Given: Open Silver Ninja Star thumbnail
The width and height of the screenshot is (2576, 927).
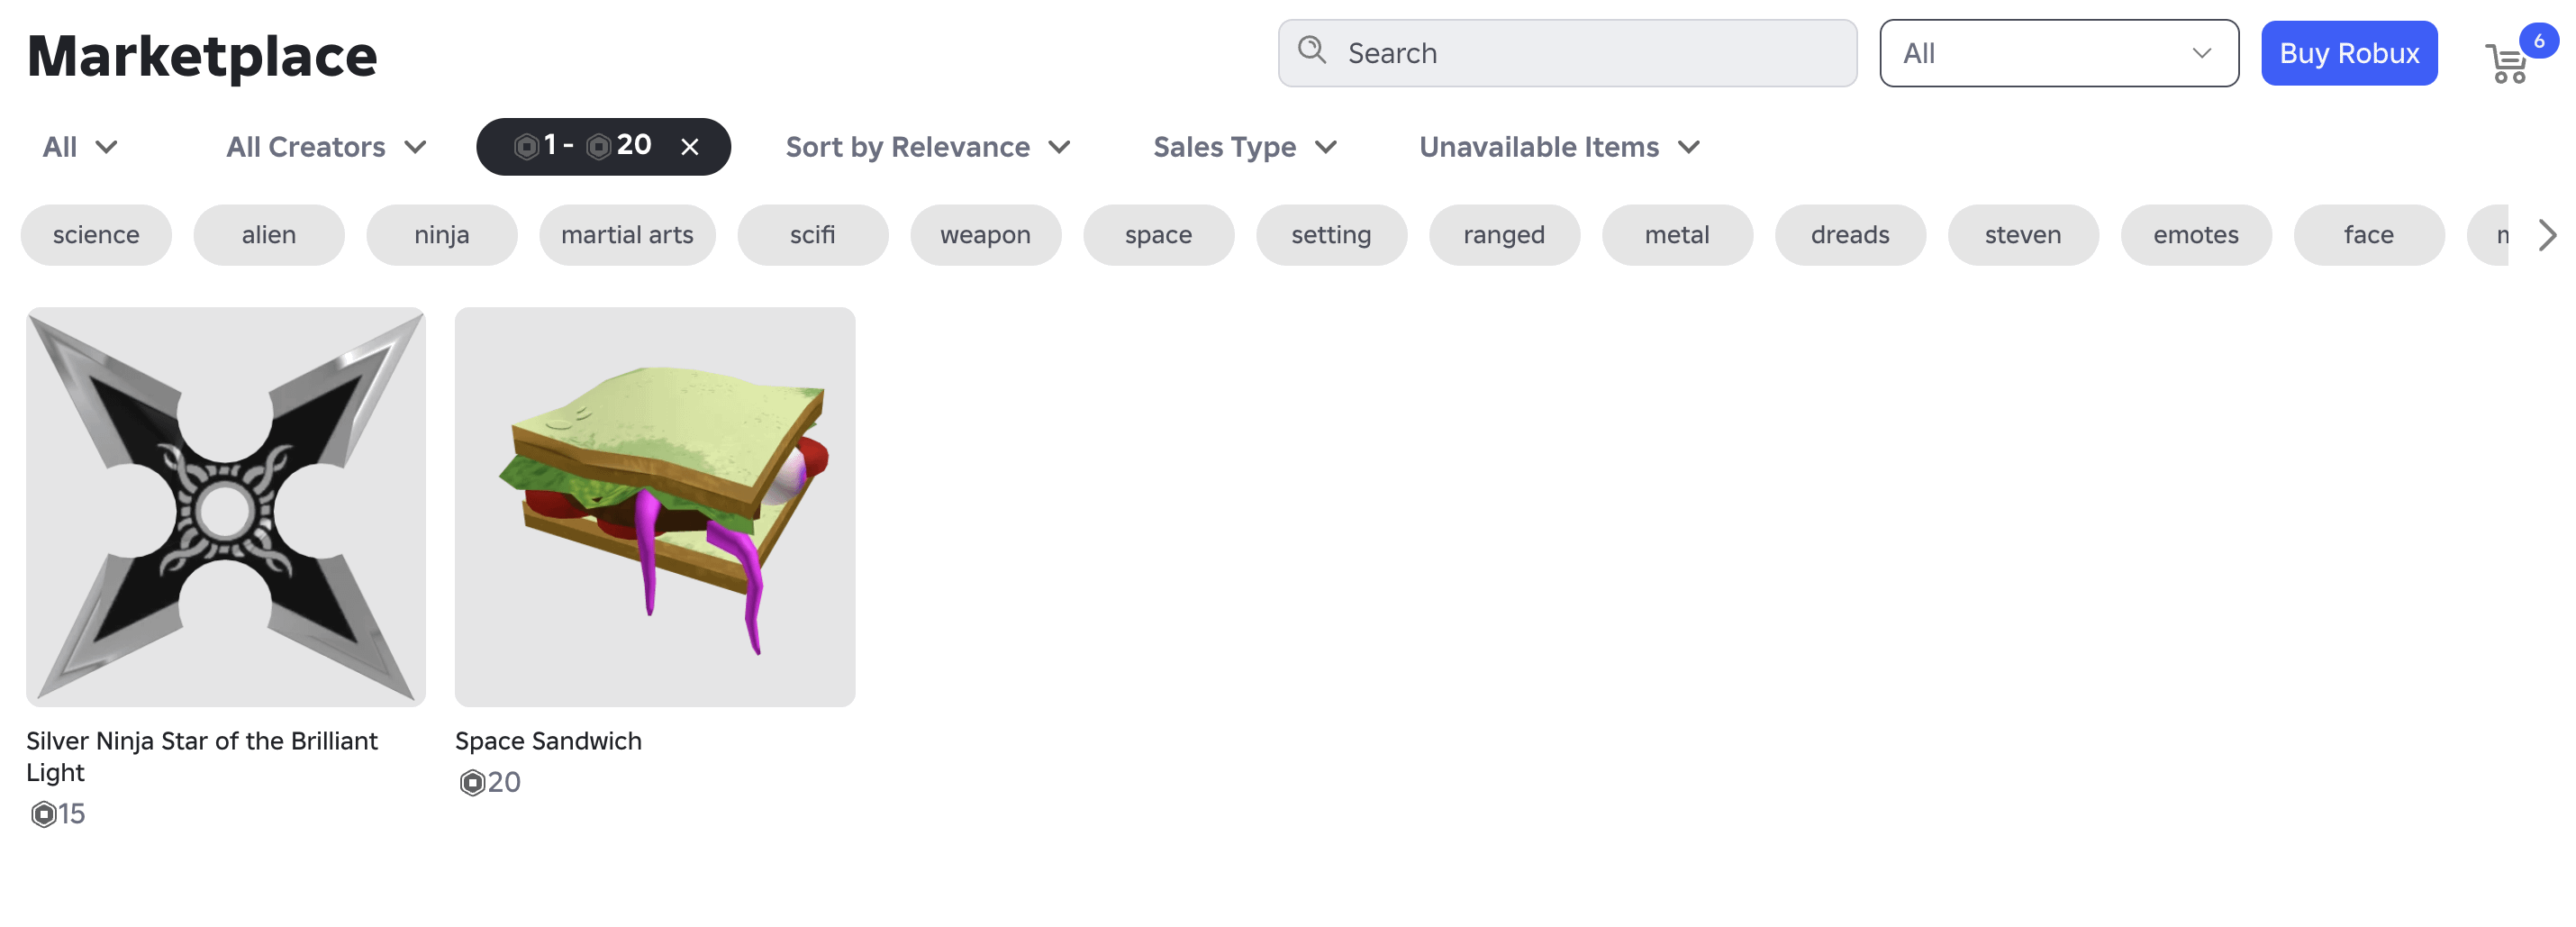Looking at the screenshot, I should point(226,507).
